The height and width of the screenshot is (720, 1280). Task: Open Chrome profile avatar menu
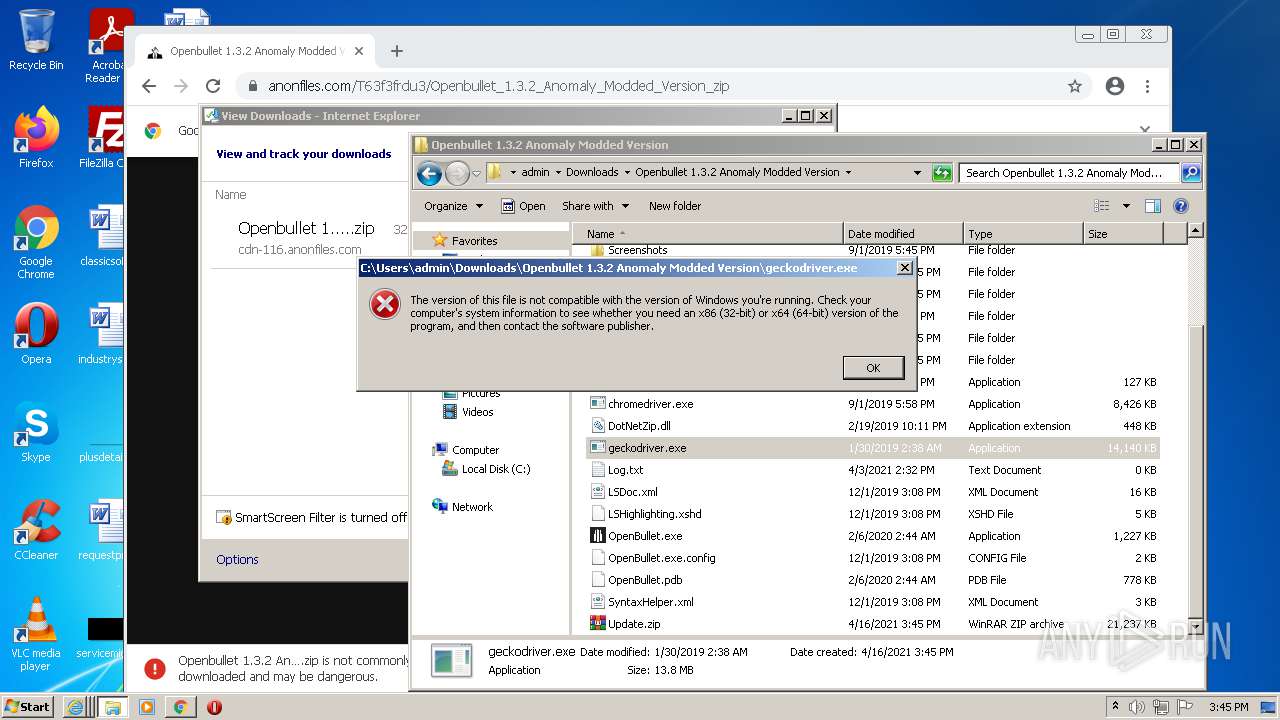(1115, 86)
